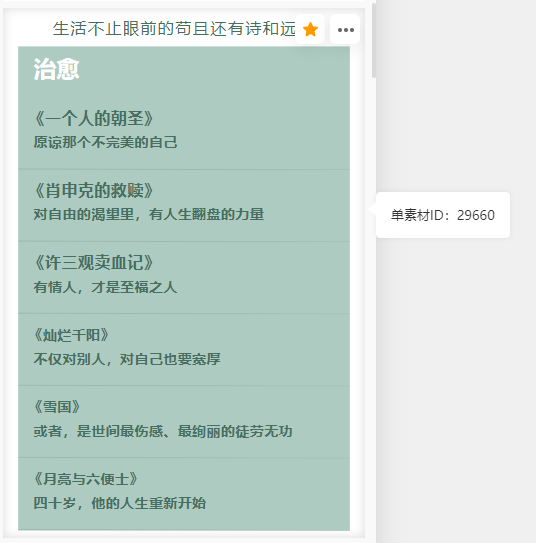Click the vertical scrollbar handle
The height and width of the screenshot is (543, 536).
[374, 41]
